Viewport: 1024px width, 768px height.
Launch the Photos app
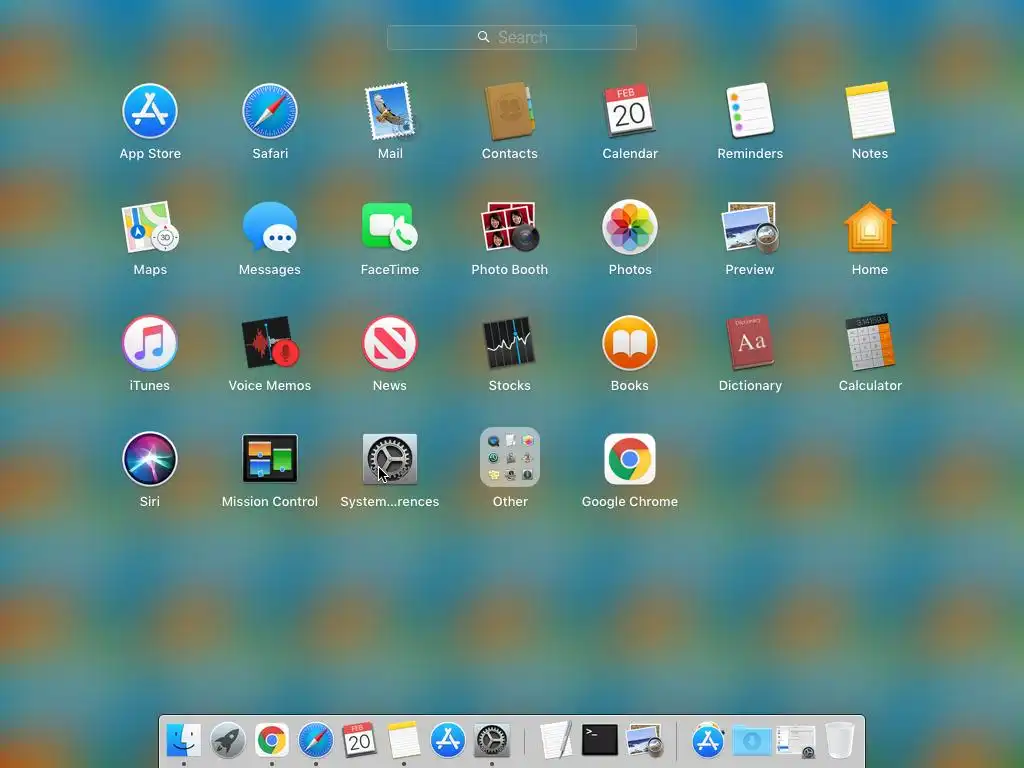tap(630, 227)
